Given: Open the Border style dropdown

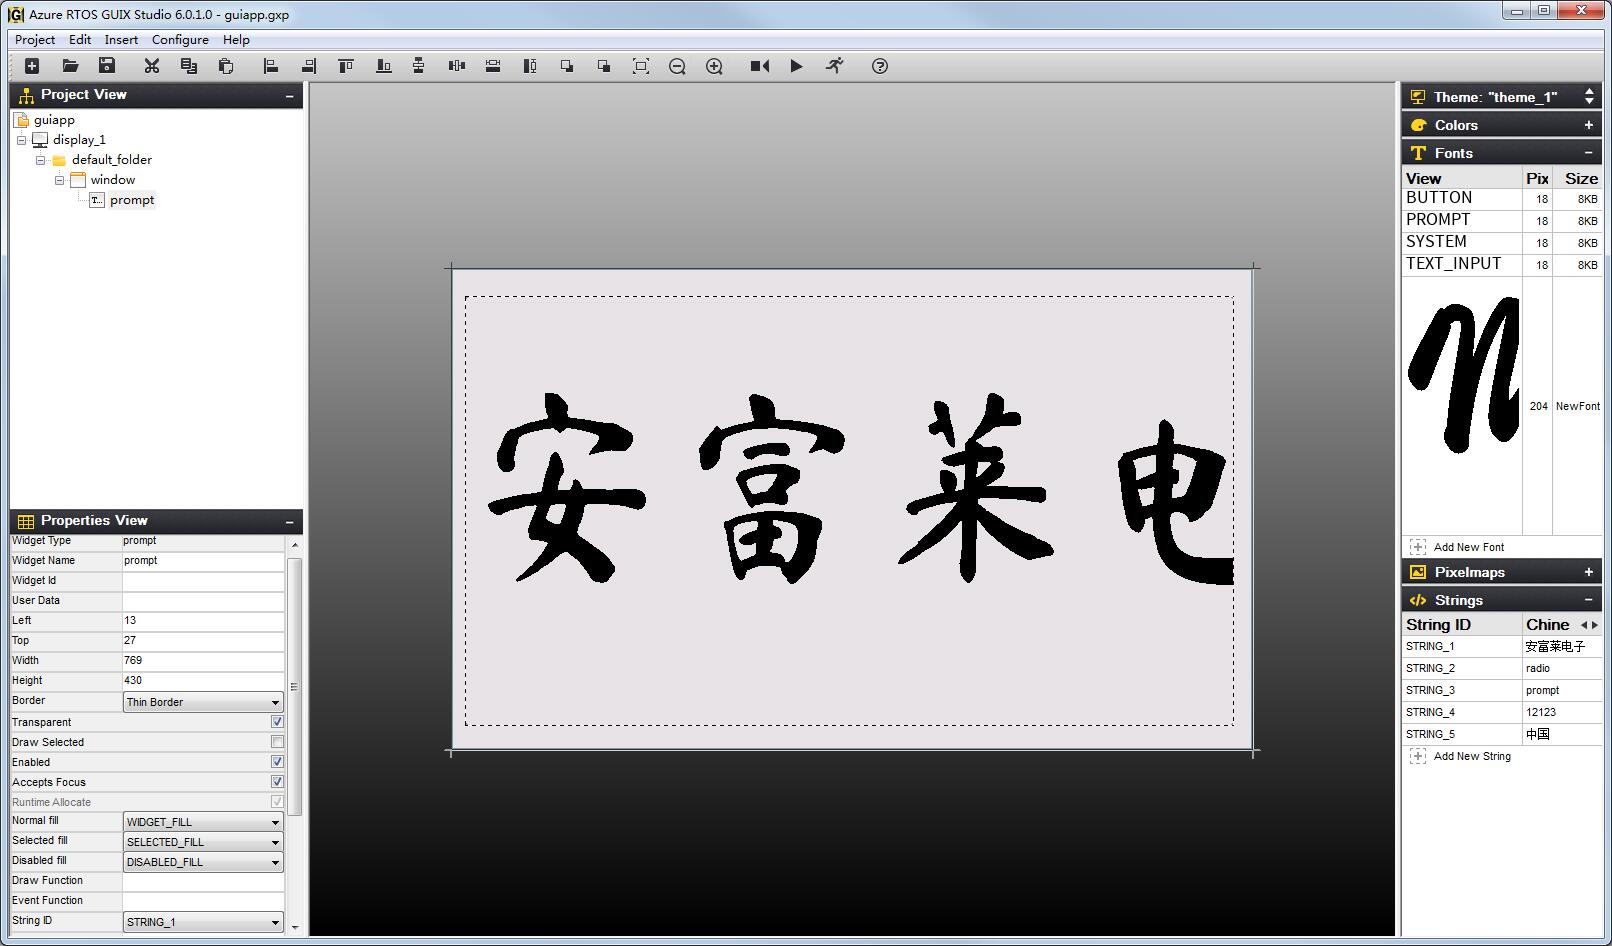Looking at the screenshot, I should click(x=203, y=702).
